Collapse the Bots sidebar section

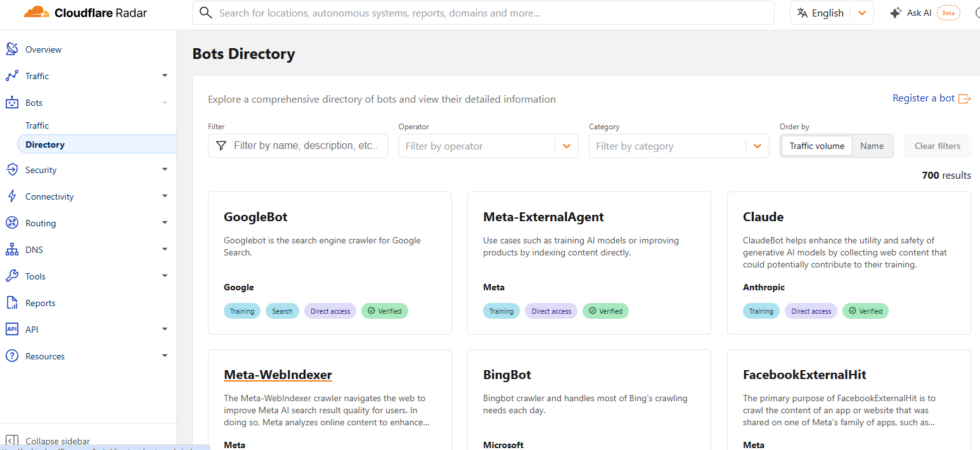(165, 102)
